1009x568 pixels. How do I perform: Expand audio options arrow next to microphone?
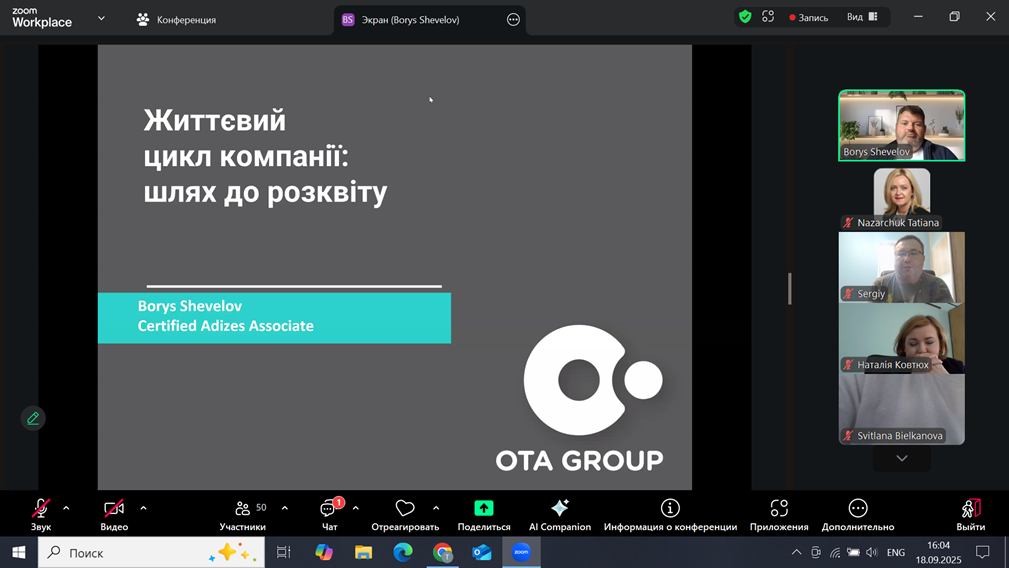pos(67,508)
